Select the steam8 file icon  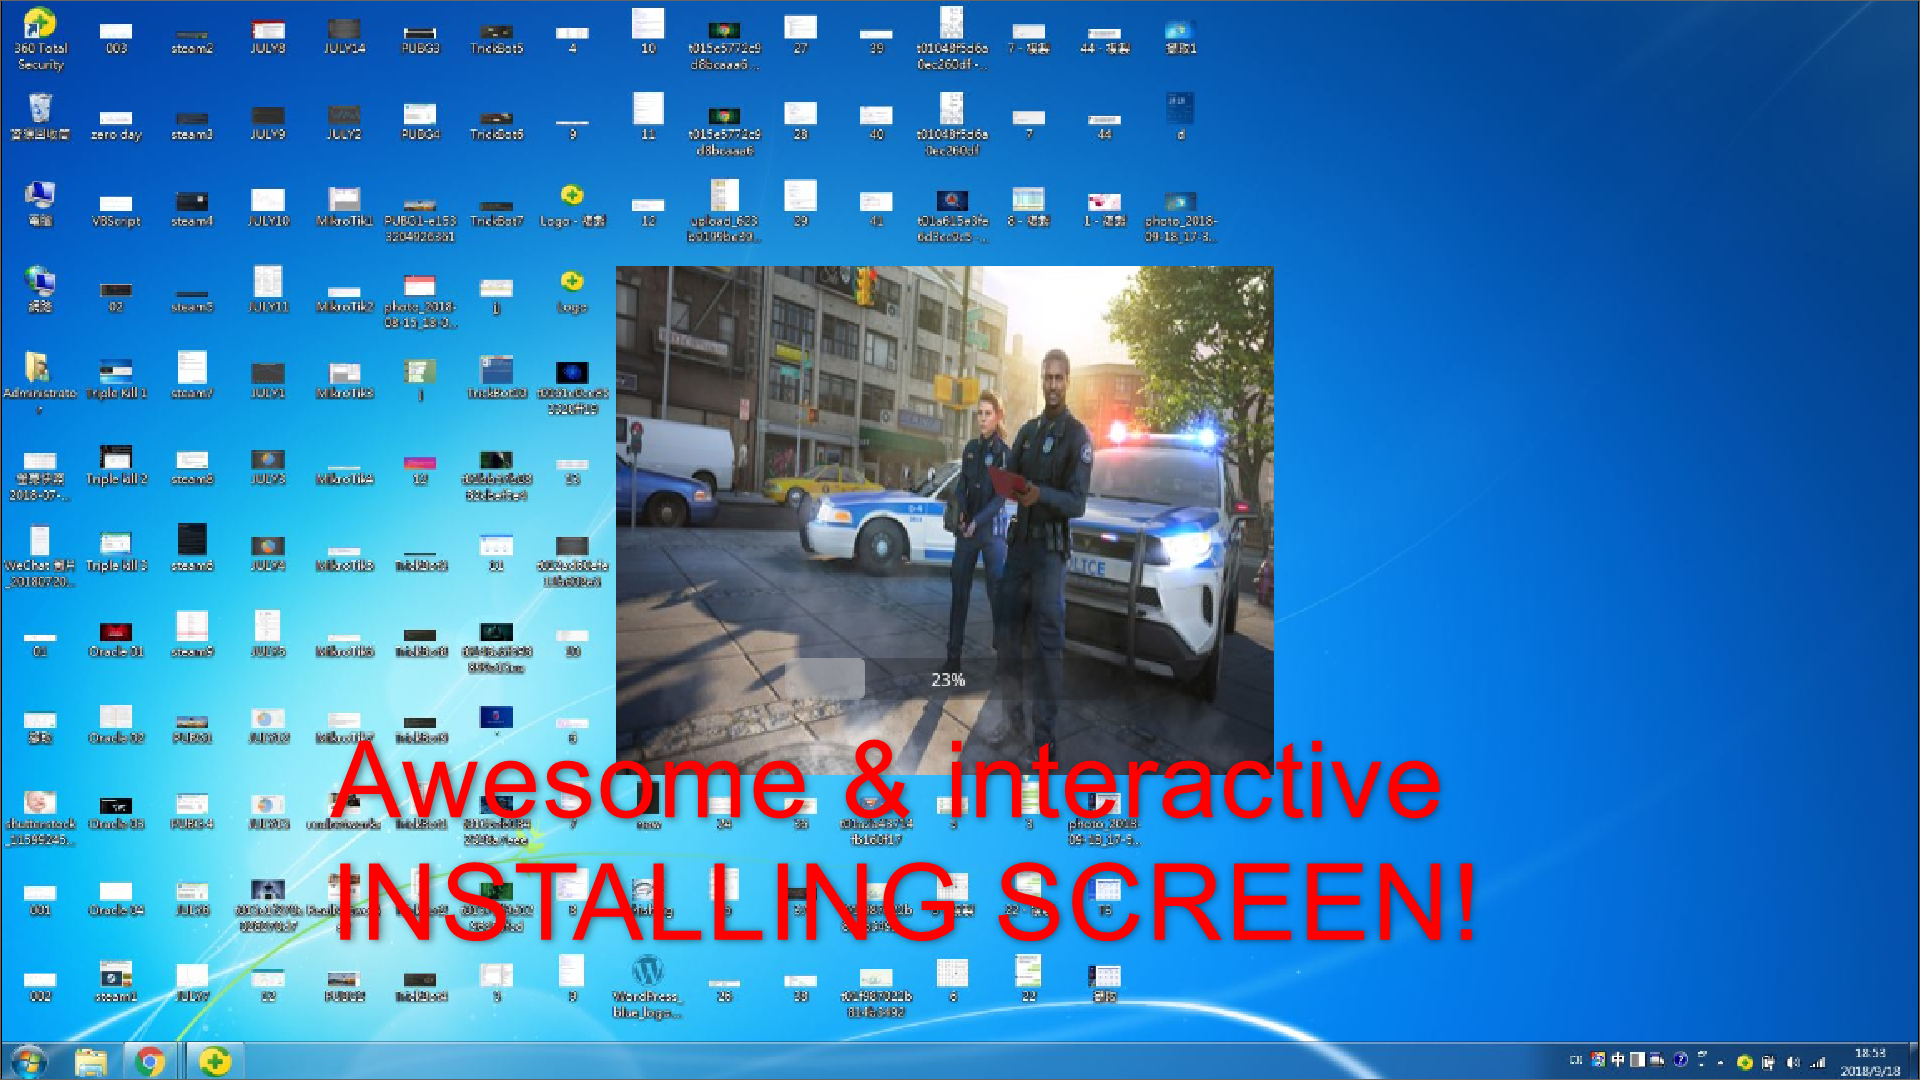tap(192, 467)
